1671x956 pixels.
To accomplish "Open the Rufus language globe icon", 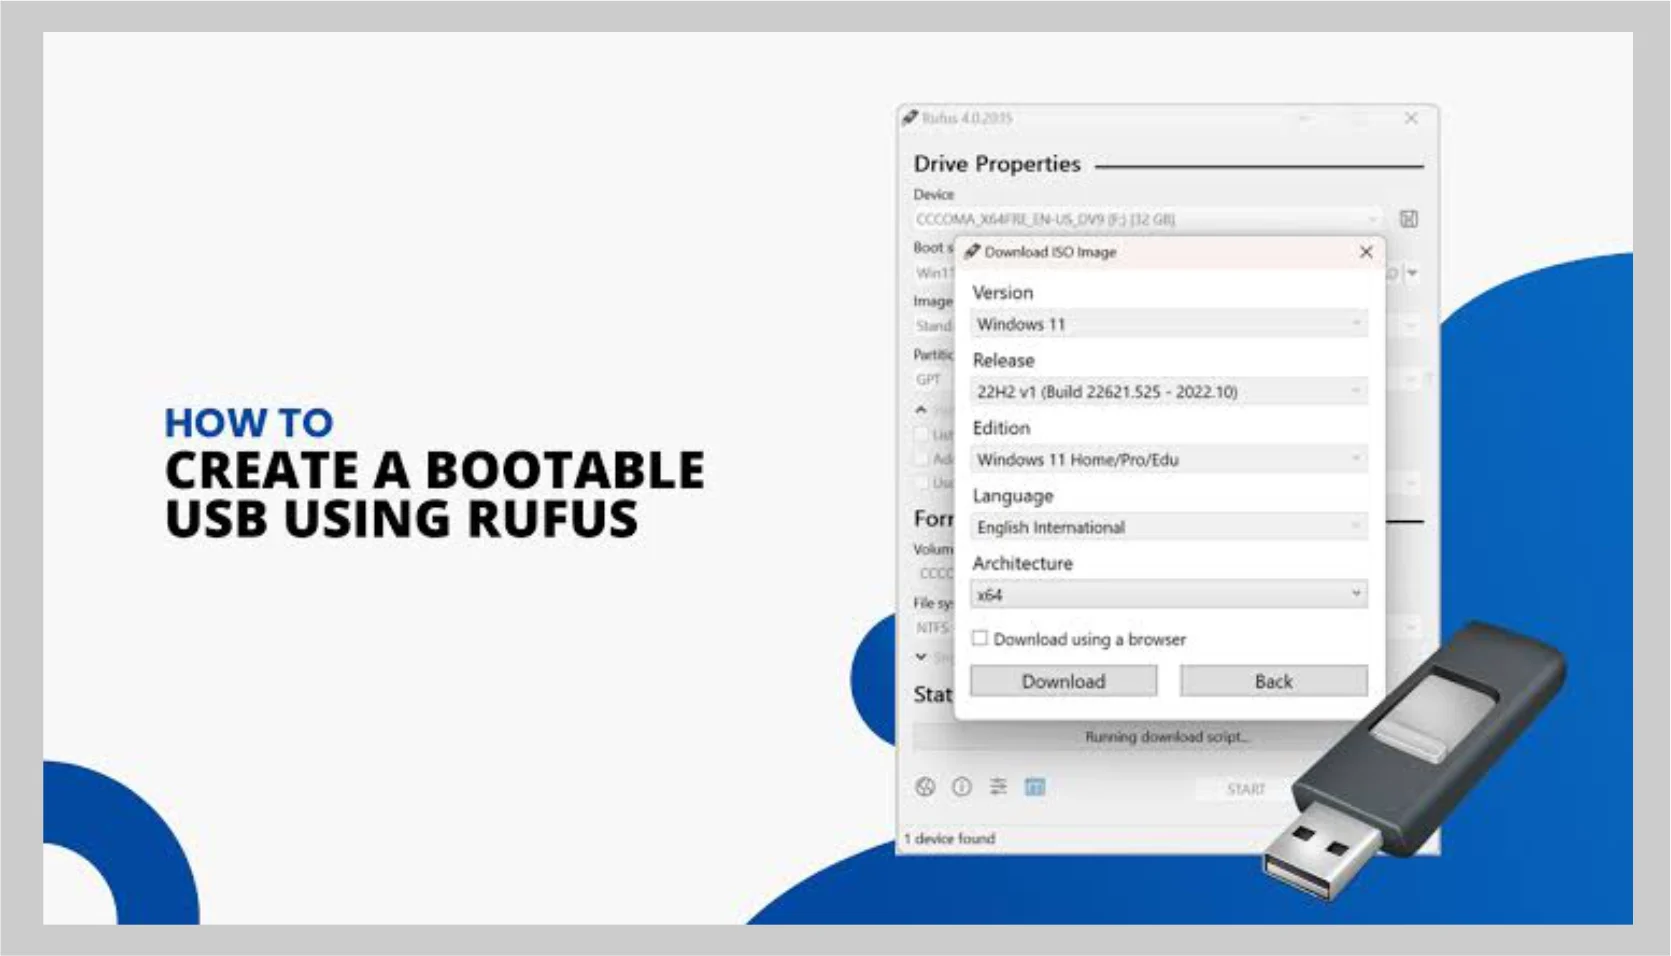I will point(925,787).
